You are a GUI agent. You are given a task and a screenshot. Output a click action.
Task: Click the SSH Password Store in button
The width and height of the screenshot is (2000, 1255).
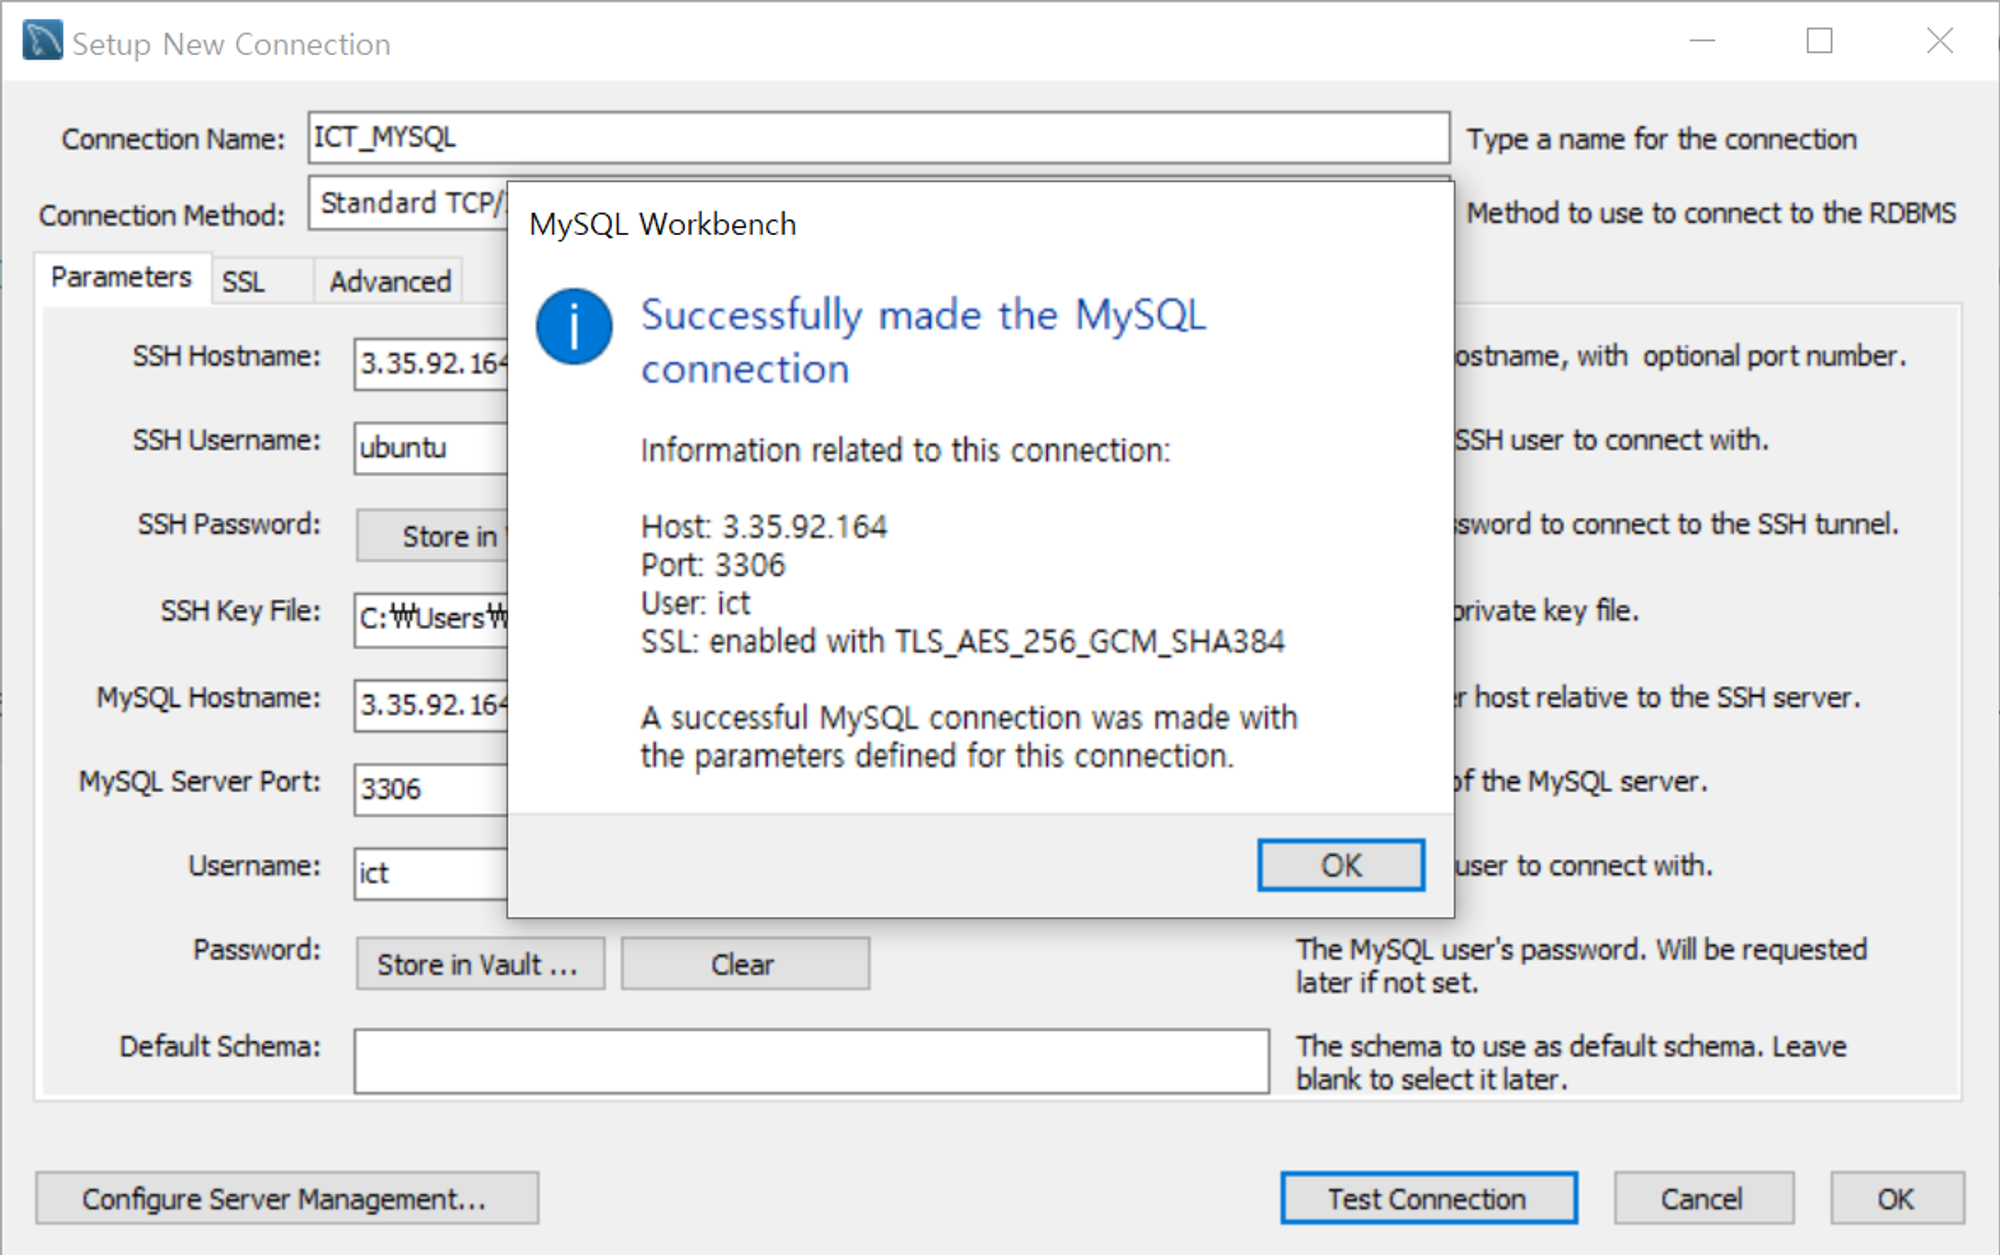434,536
